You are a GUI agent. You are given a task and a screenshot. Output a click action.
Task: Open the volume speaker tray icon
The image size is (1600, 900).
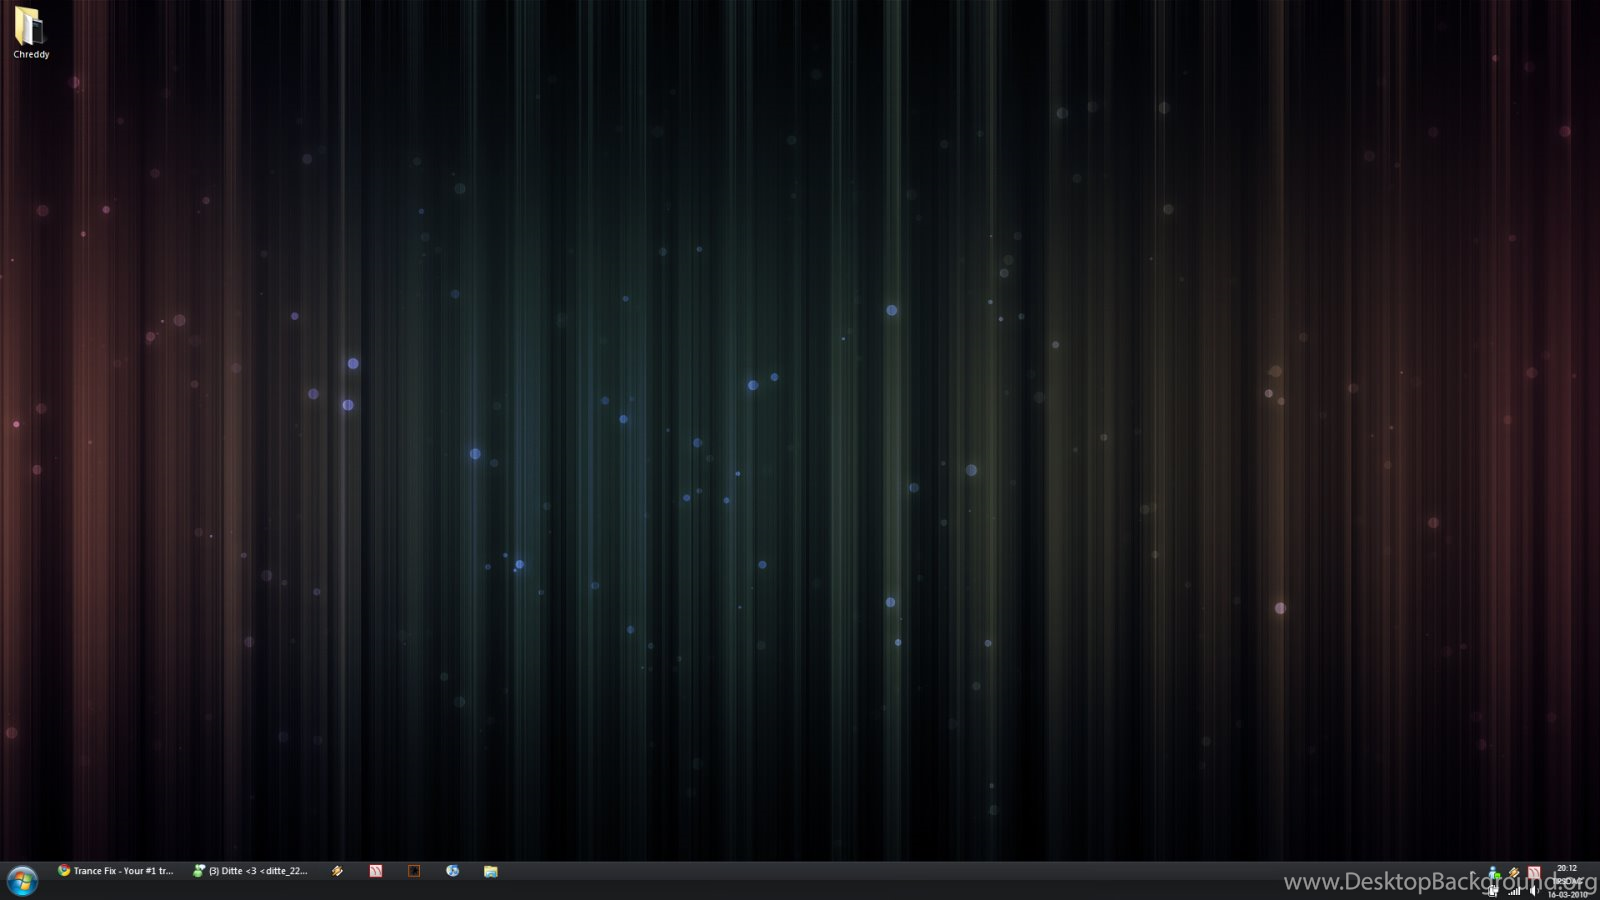pyautogui.click(x=1533, y=891)
